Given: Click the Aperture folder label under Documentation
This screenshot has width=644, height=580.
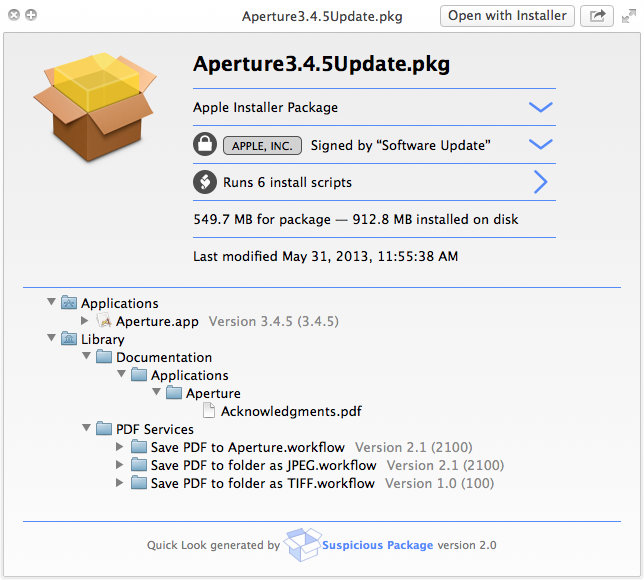Looking at the screenshot, I should [214, 394].
